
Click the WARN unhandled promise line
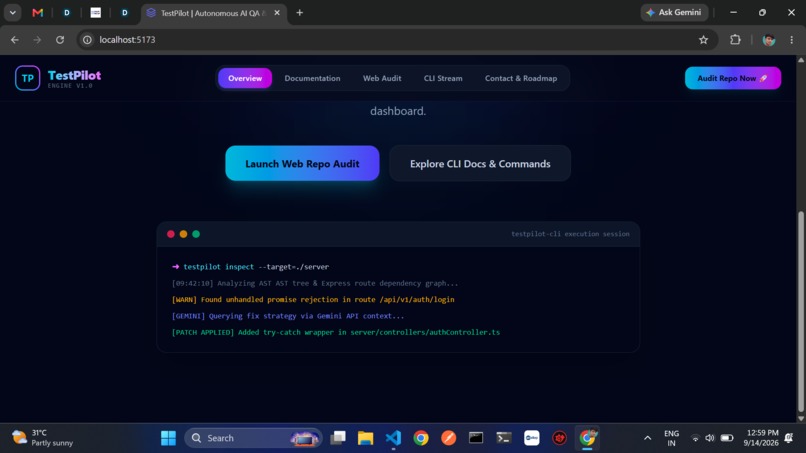point(313,299)
